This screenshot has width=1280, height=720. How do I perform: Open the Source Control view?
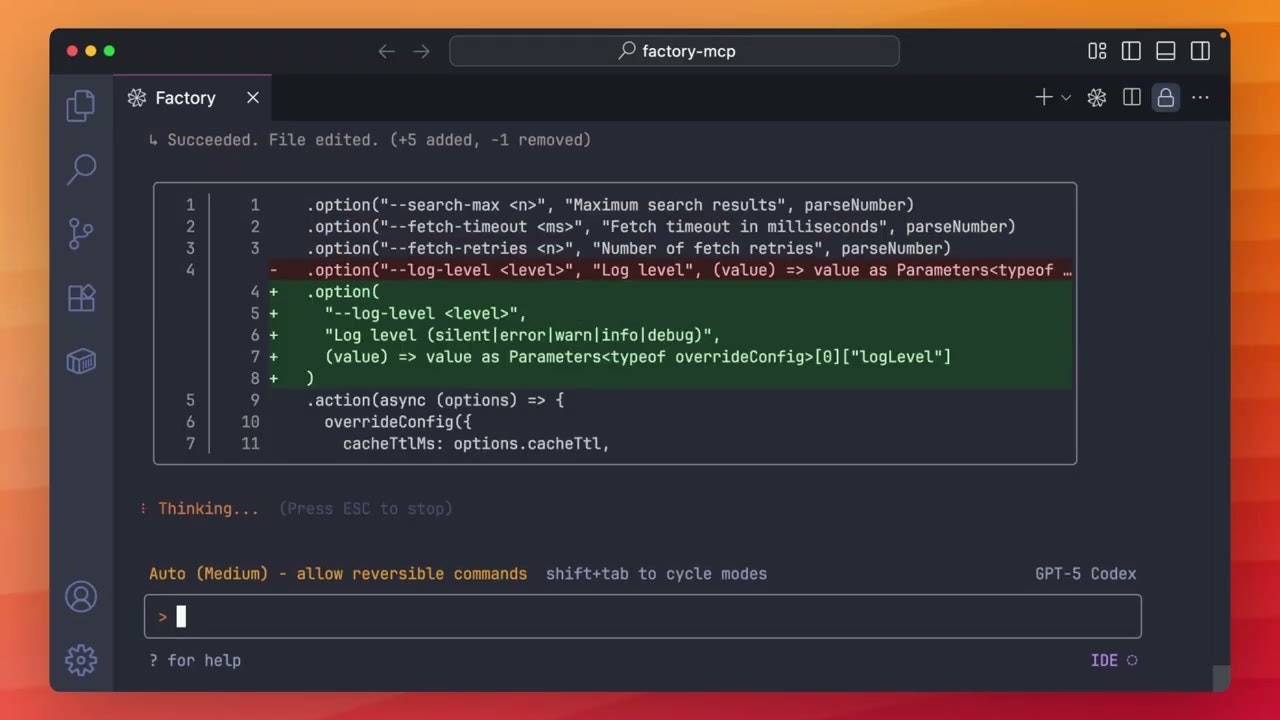[x=81, y=233]
